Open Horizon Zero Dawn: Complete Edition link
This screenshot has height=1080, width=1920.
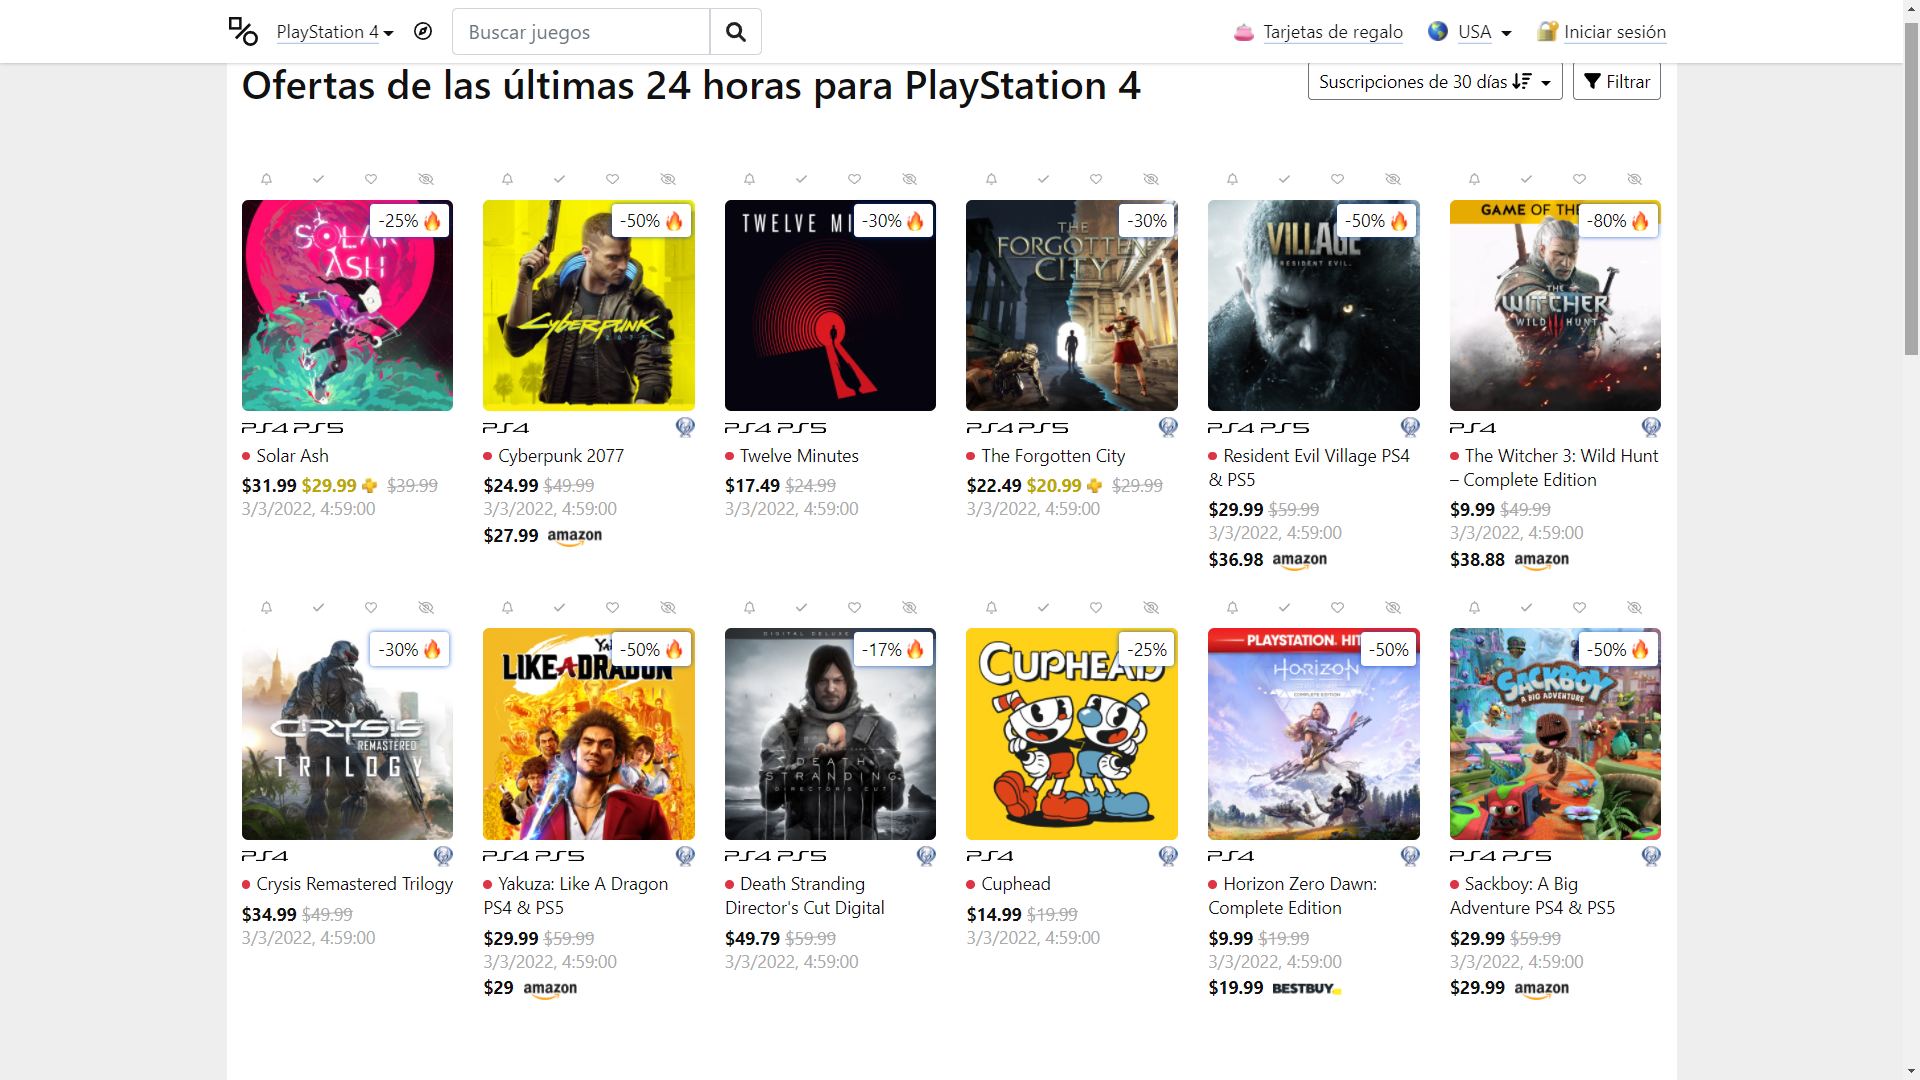(x=1292, y=896)
